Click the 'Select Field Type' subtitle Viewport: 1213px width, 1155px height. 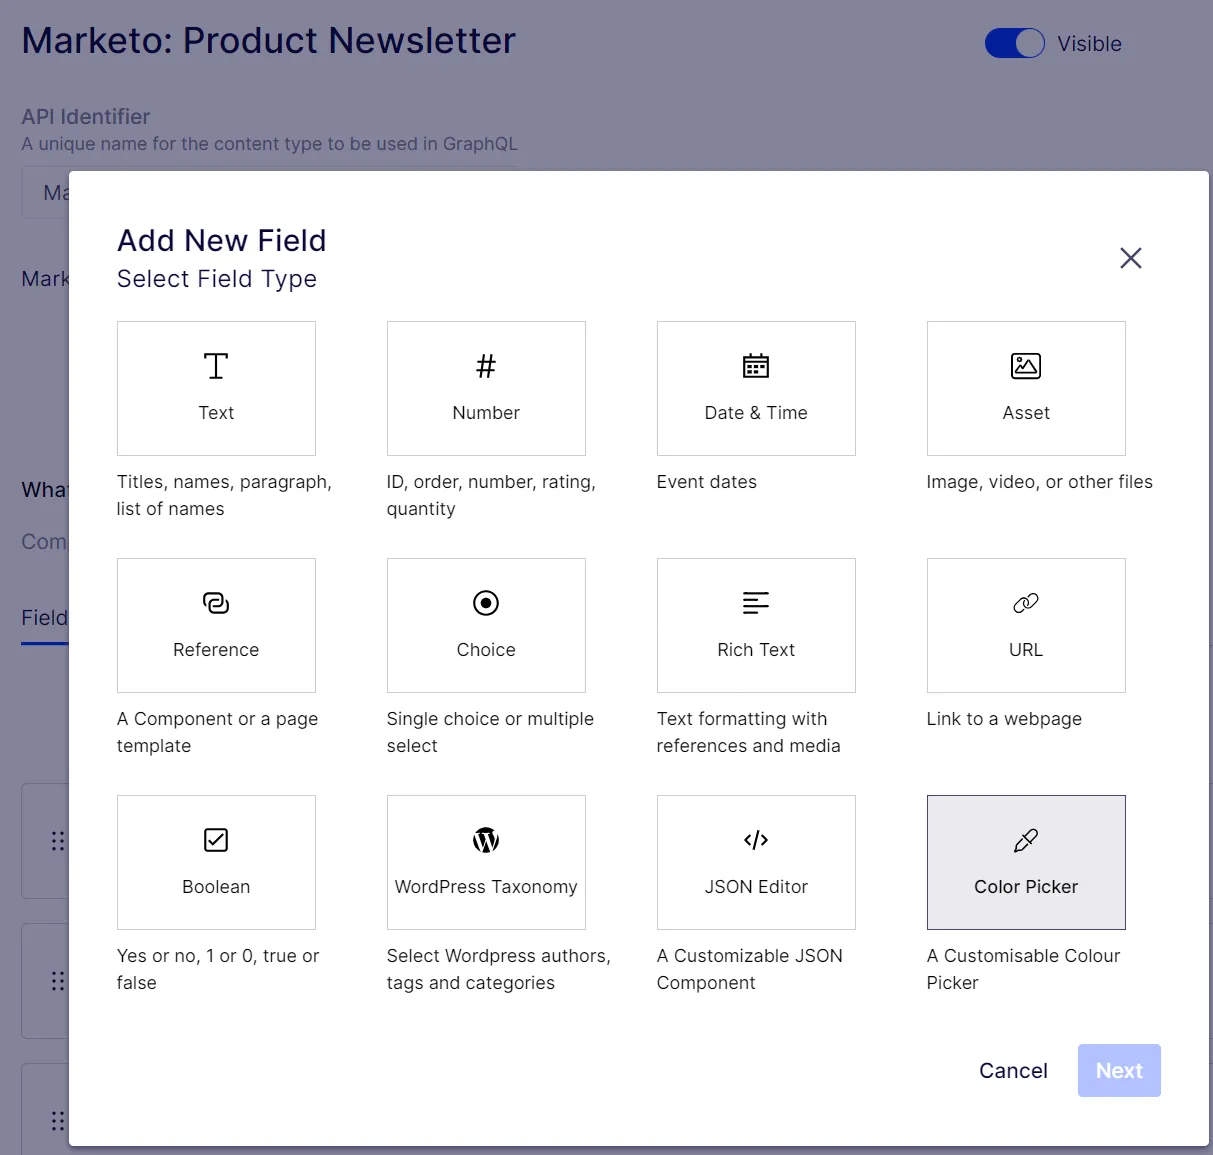point(217,279)
